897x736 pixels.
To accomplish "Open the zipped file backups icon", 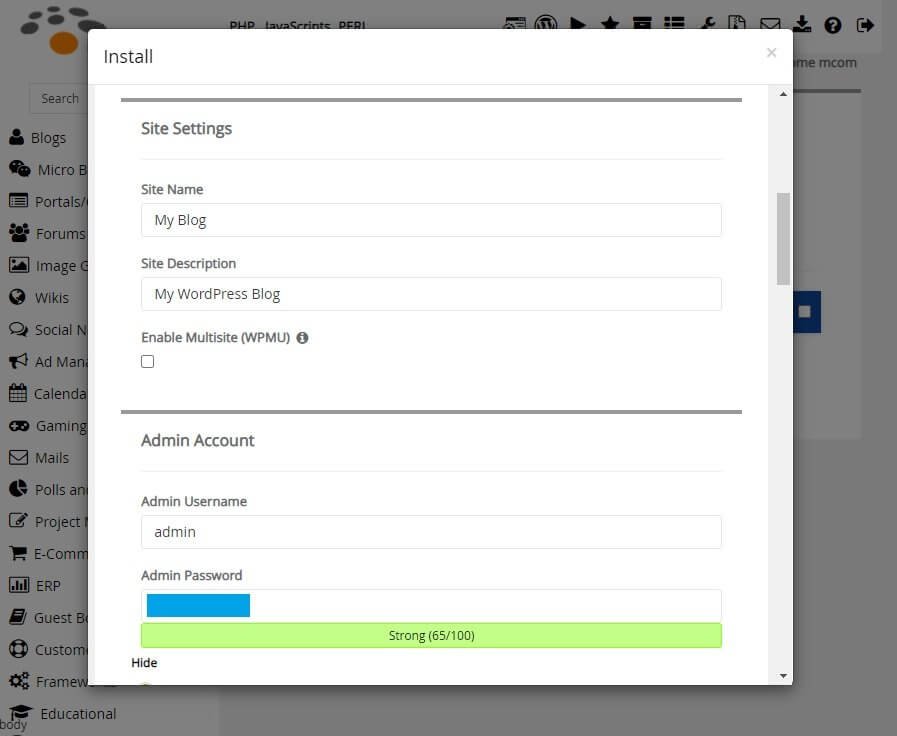I will [737, 24].
